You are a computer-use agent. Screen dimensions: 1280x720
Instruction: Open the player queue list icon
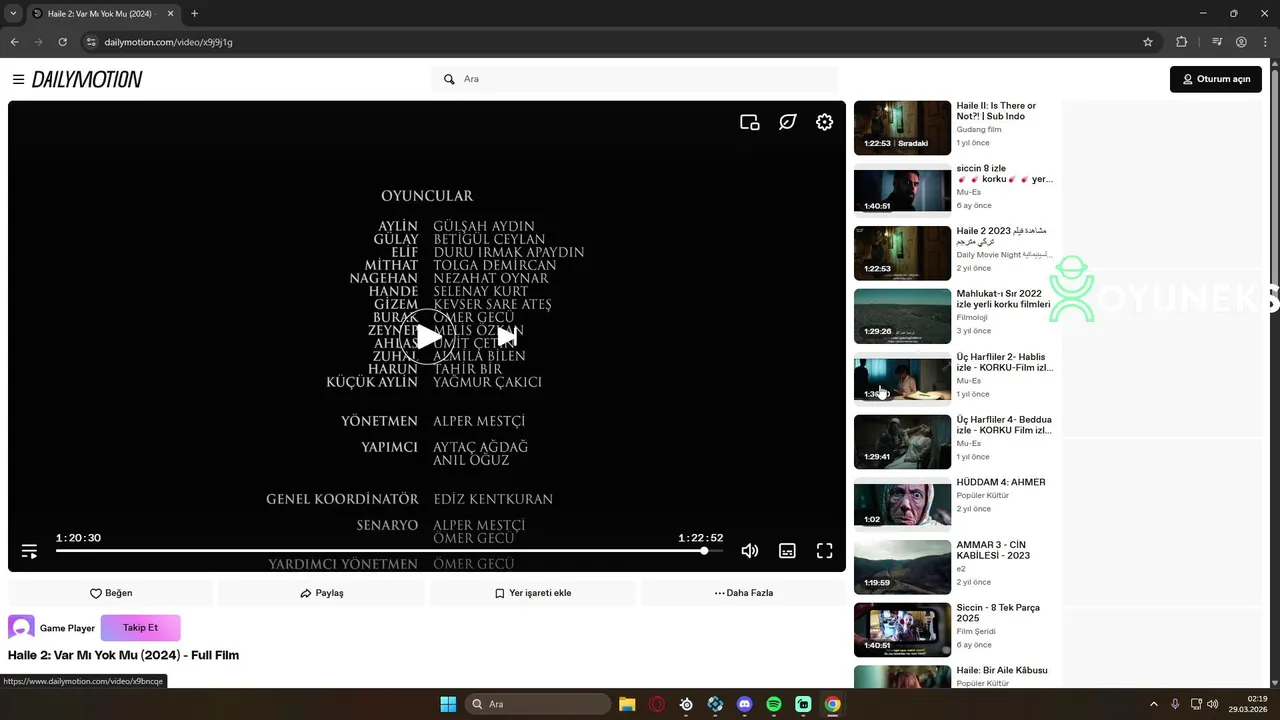[29, 551]
